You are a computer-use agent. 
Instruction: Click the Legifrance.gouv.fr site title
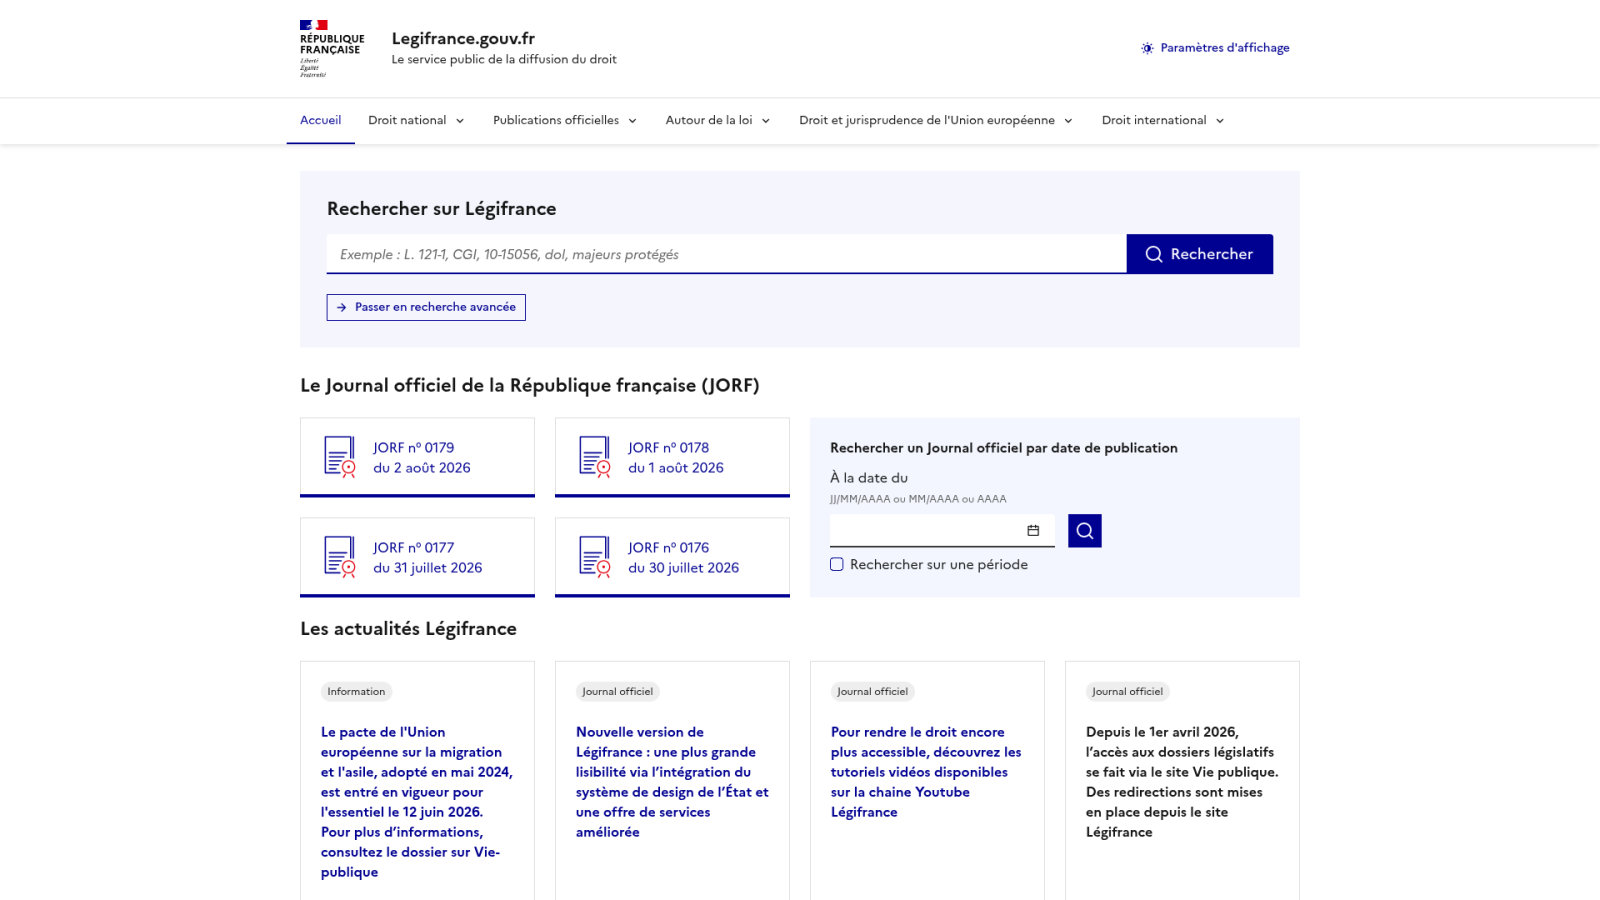click(x=463, y=39)
